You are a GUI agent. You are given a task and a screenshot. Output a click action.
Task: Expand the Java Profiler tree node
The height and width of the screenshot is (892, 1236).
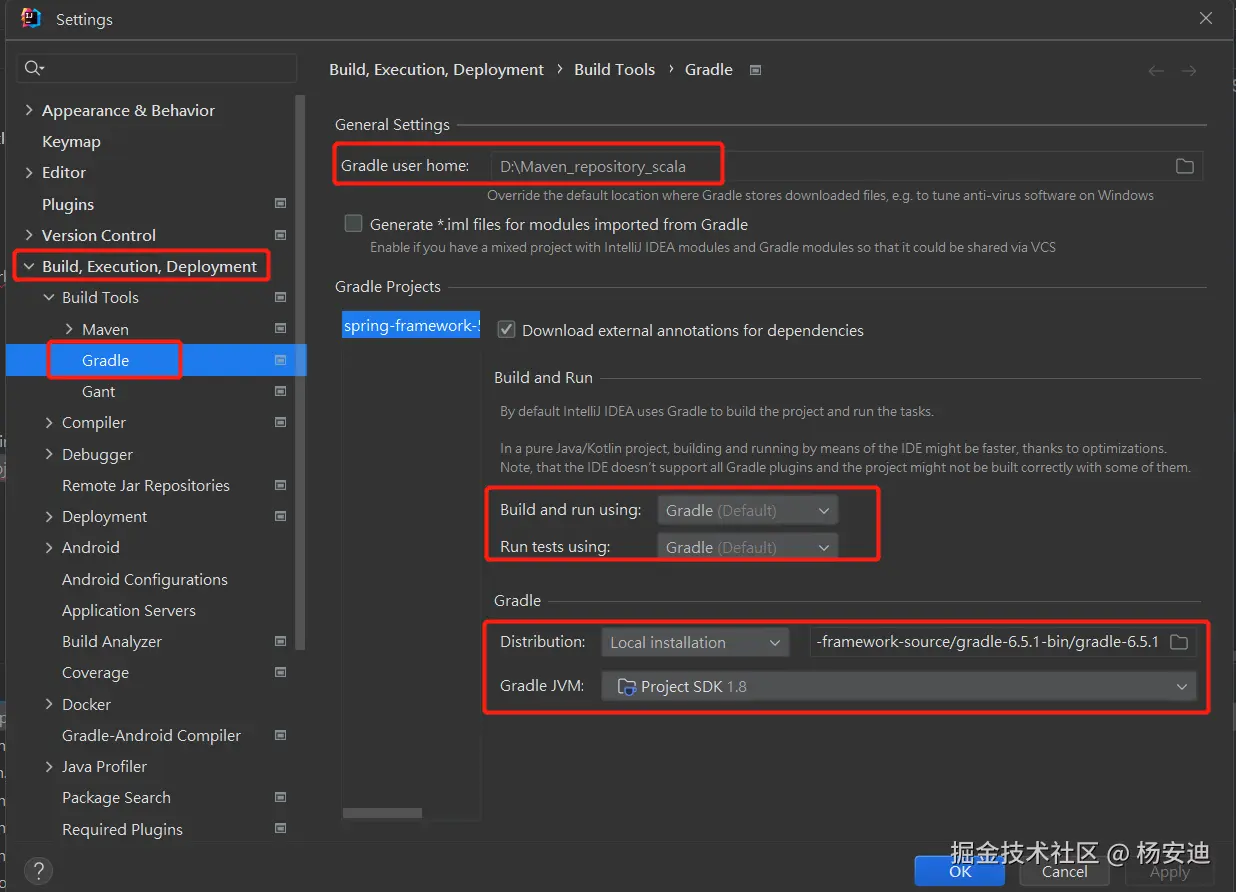pos(49,766)
